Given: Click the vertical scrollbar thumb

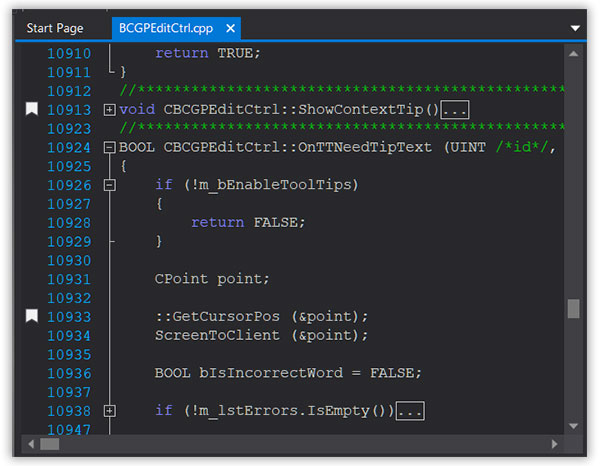Looking at the screenshot, I should point(573,308).
